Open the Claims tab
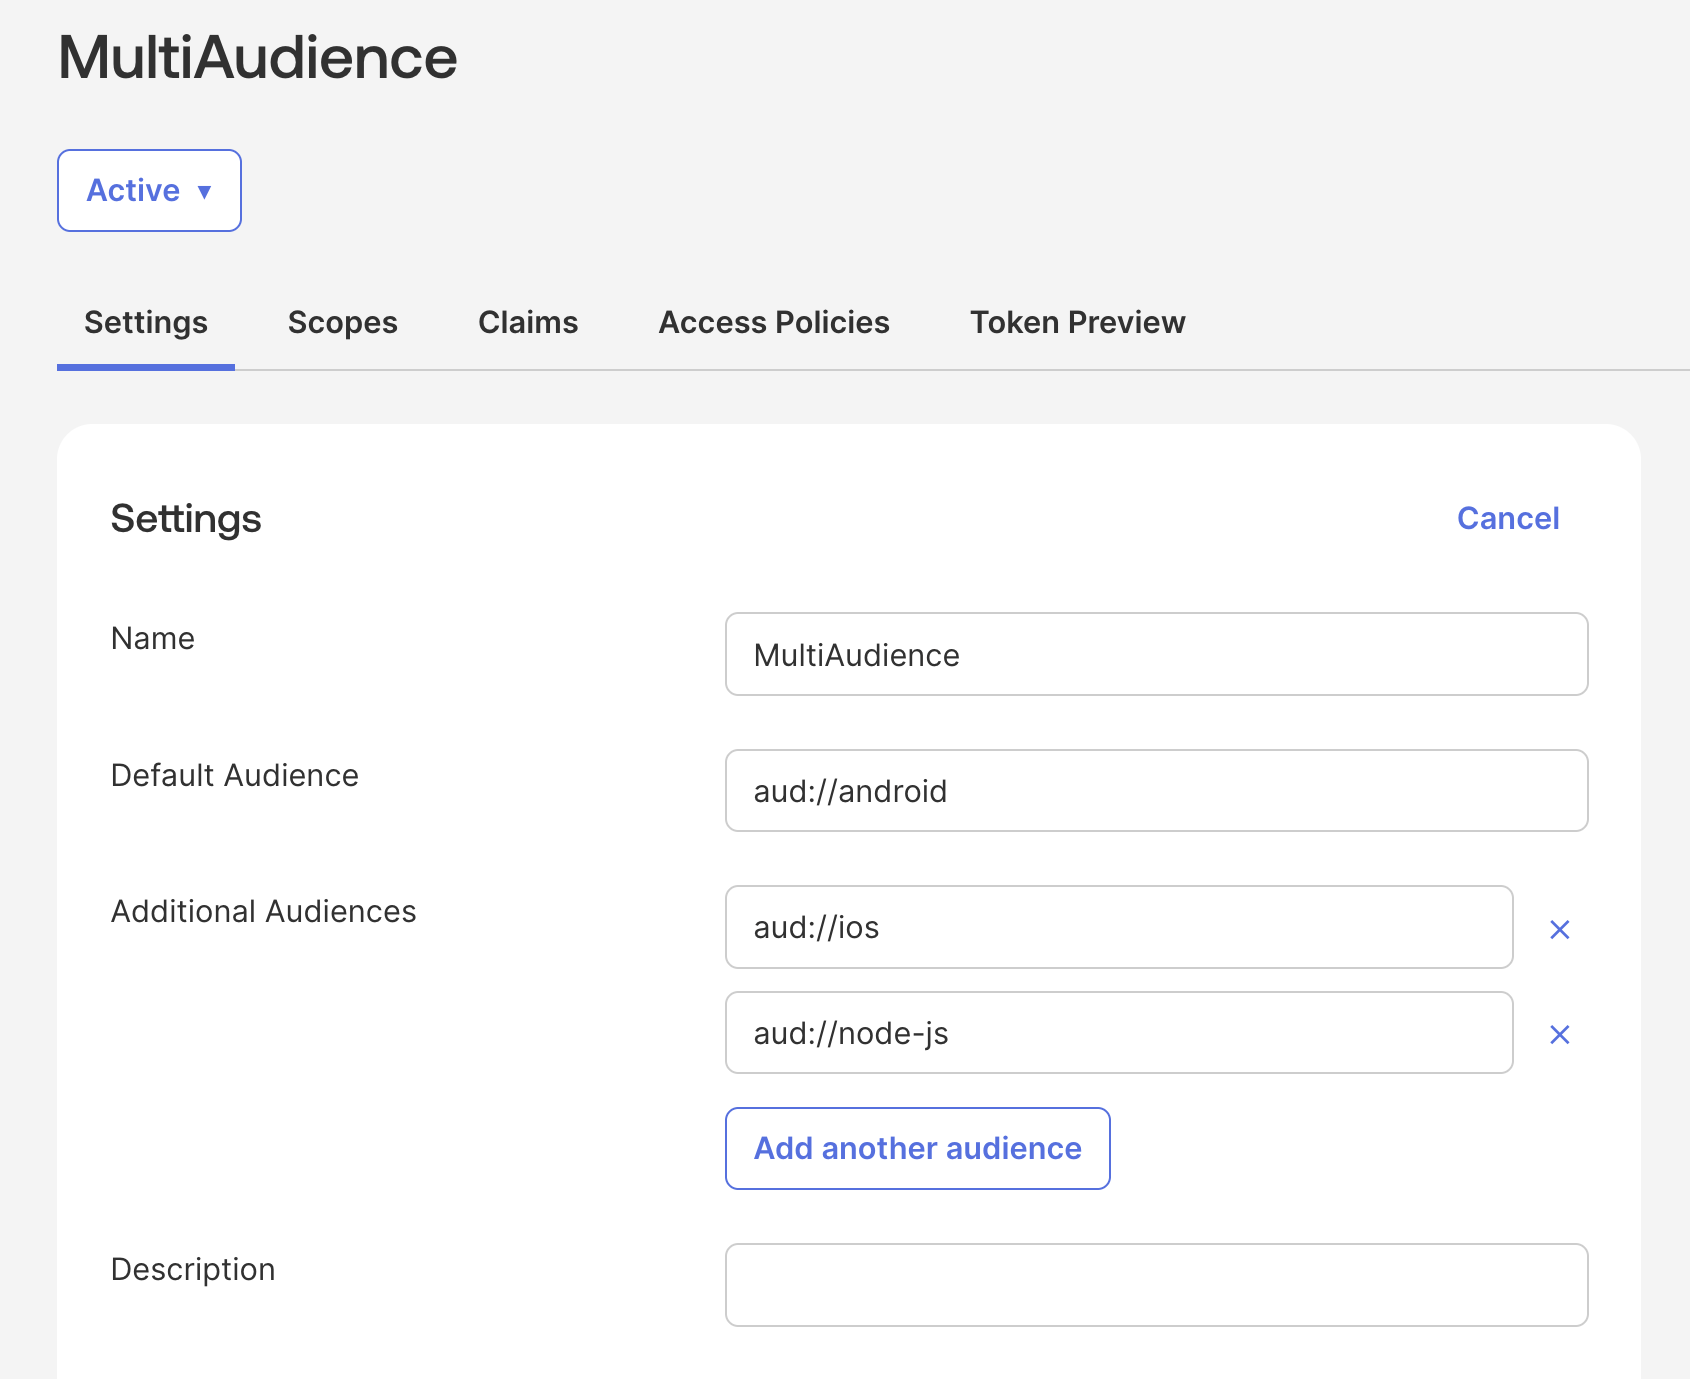 pyautogui.click(x=528, y=322)
